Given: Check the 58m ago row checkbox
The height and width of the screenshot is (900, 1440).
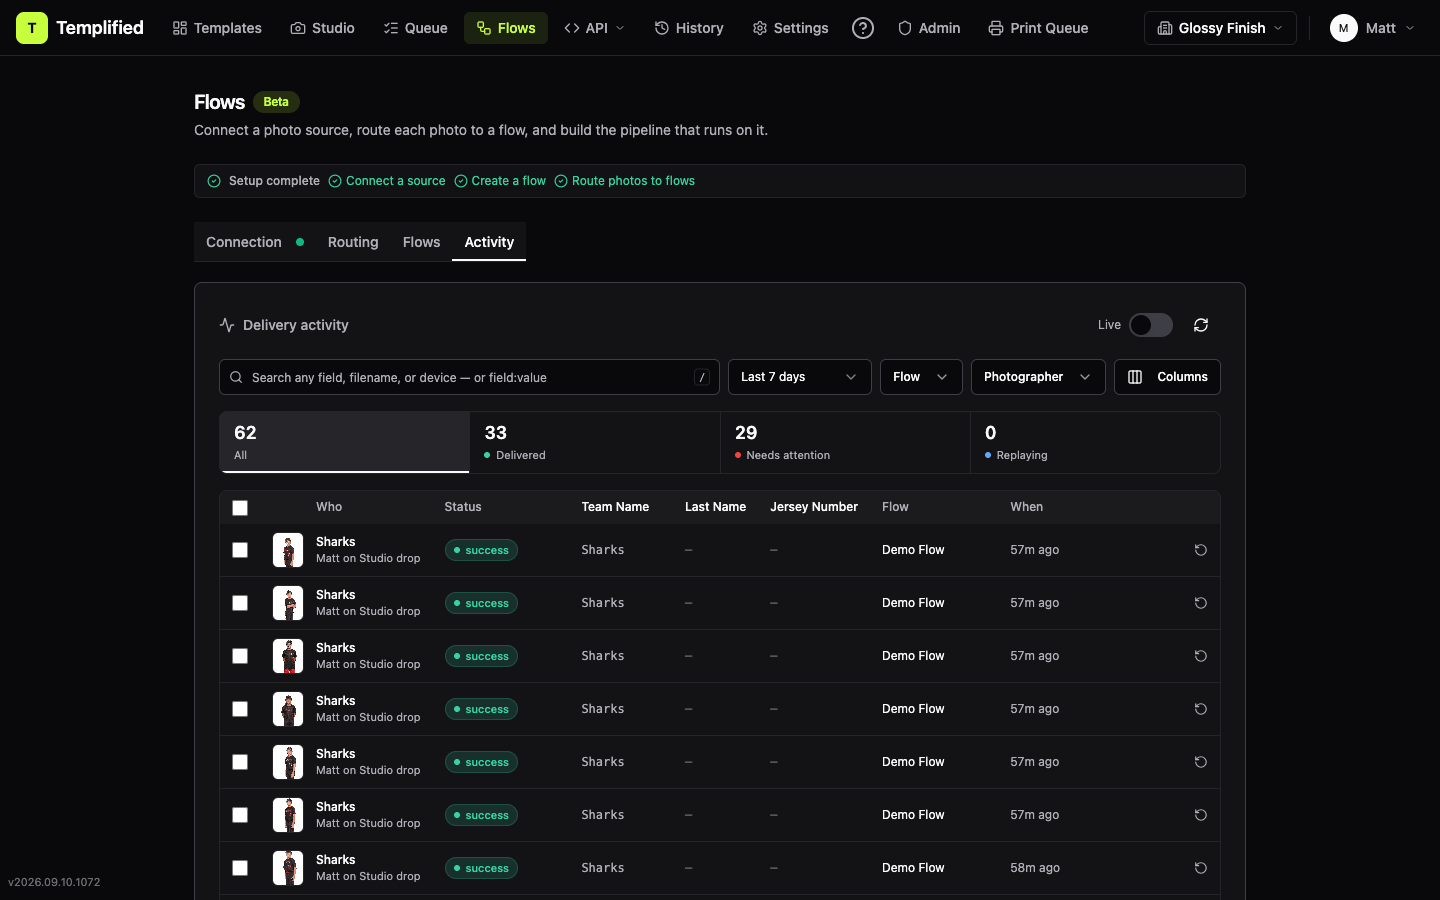Looking at the screenshot, I should [240, 868].
